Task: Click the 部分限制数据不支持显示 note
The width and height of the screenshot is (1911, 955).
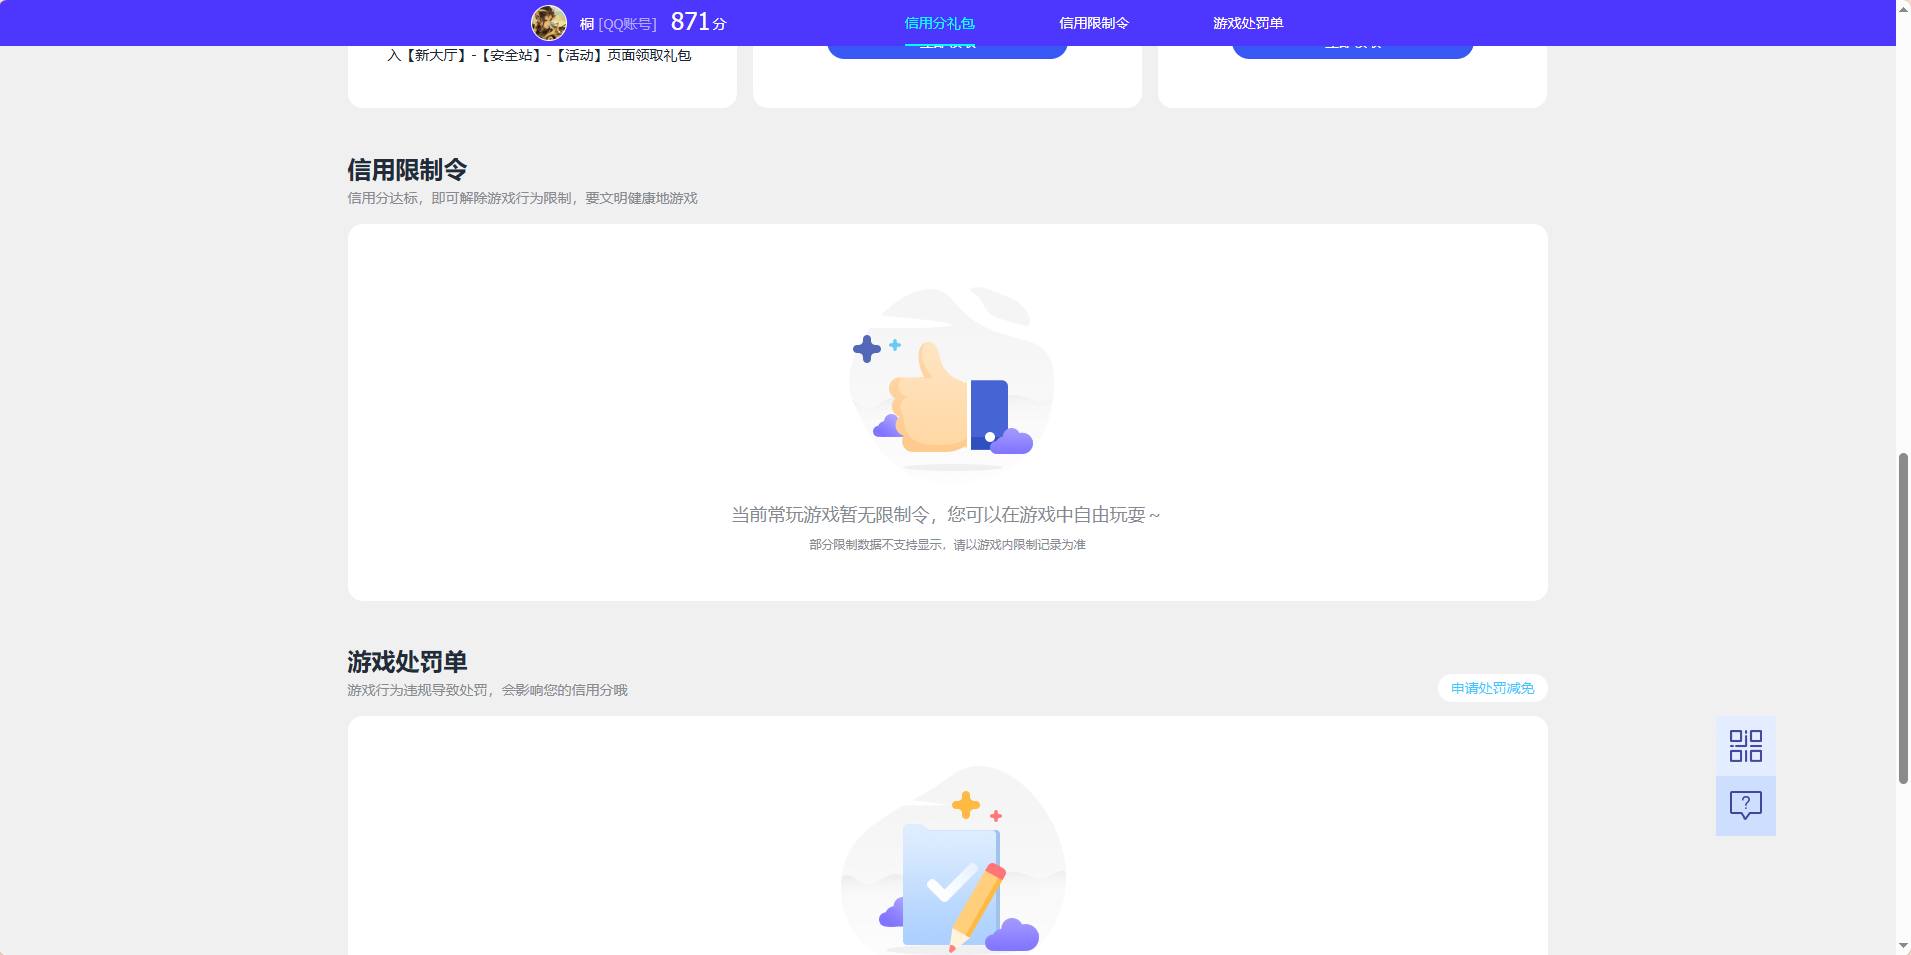Action: 947,545
